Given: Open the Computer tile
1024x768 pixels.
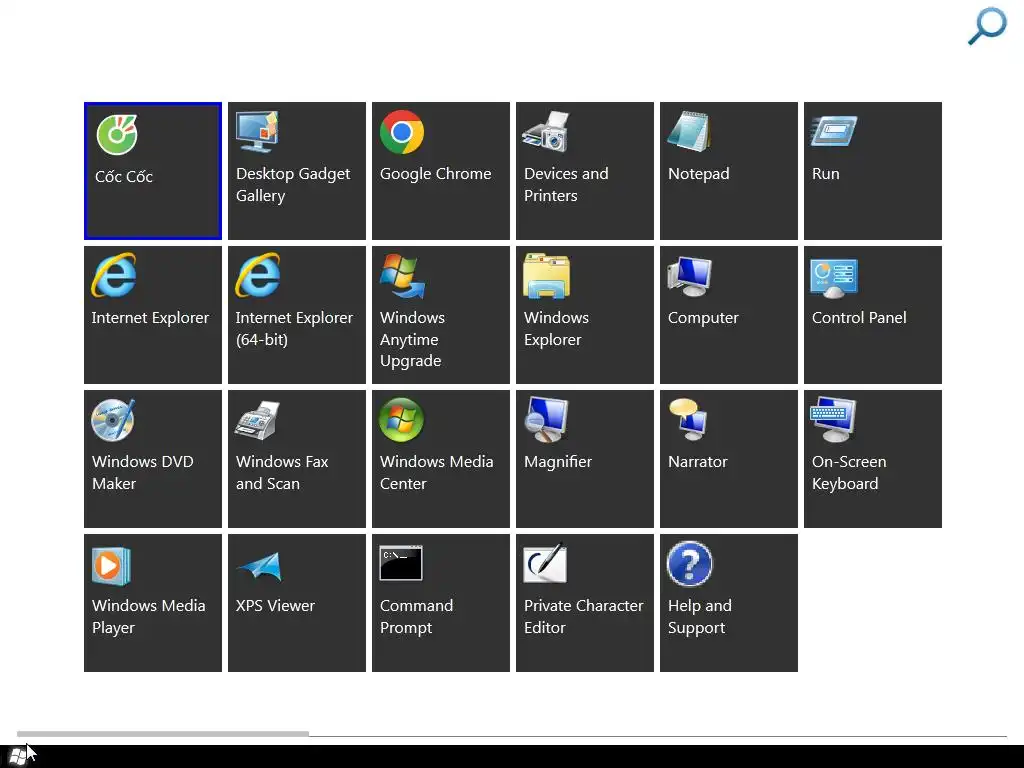Looking at the screenshot, I should pyautogui.click(x=729, y=315).
